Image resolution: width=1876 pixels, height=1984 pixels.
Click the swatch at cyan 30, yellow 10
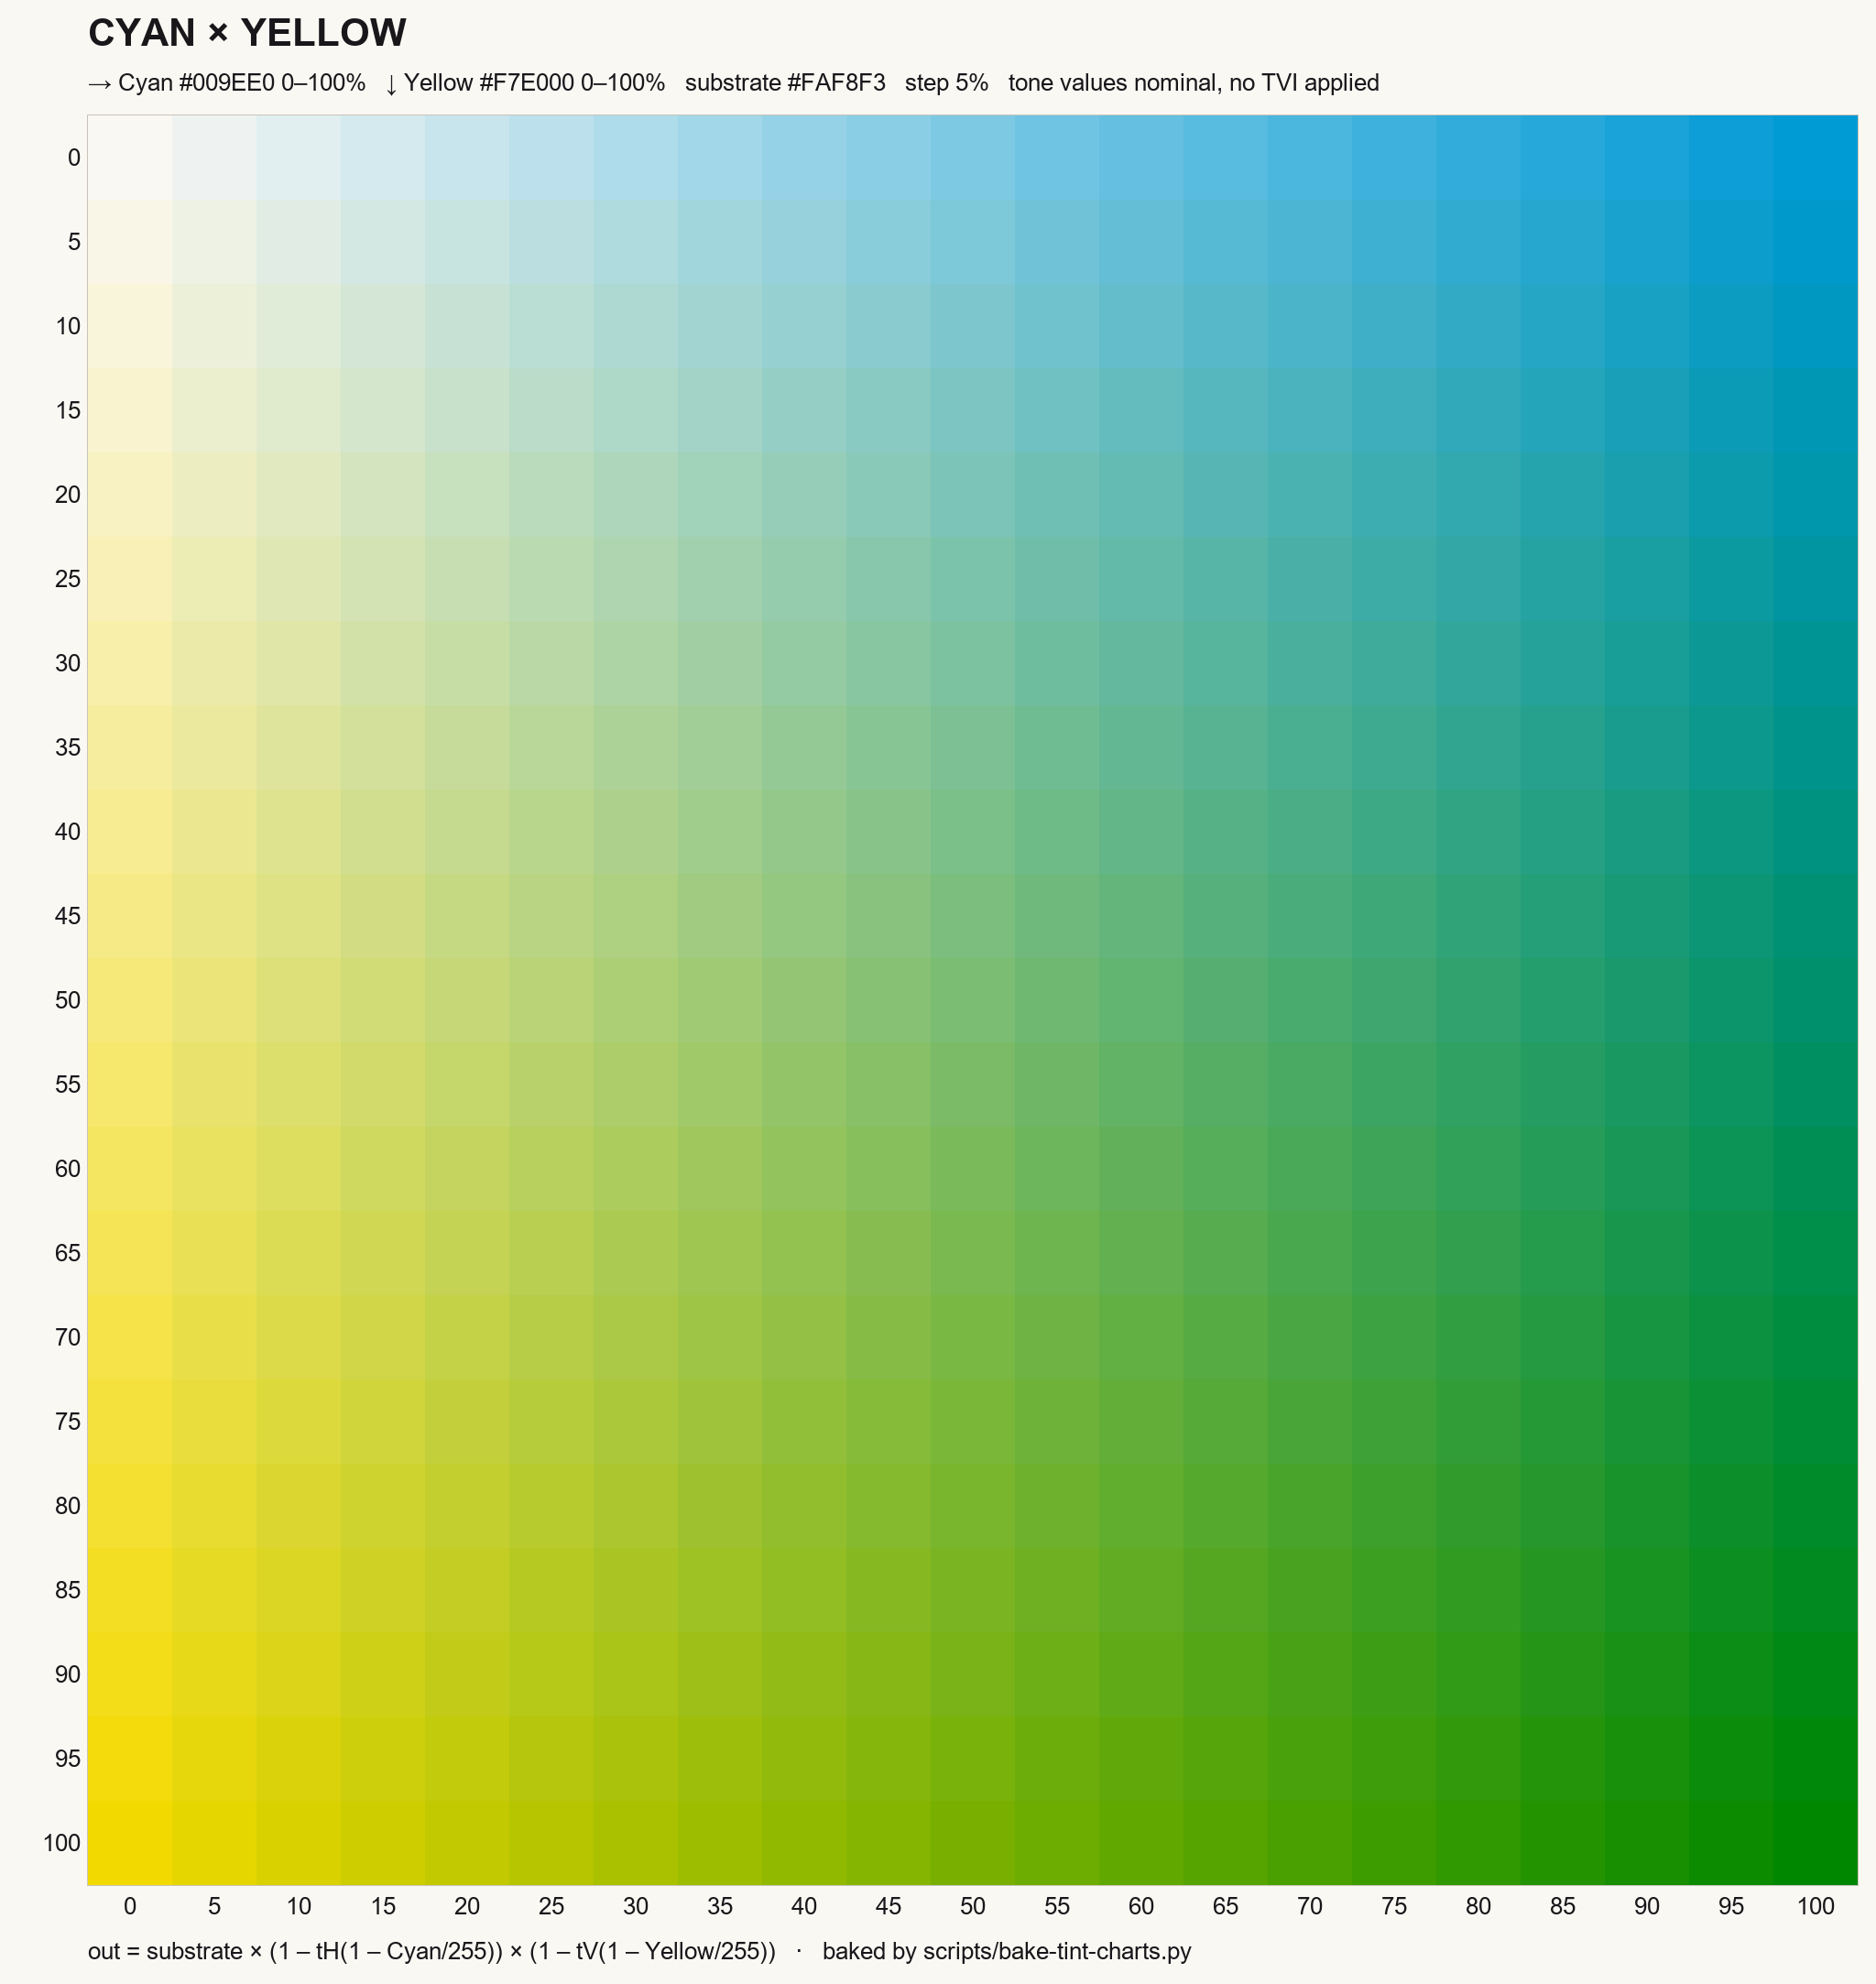[x=636, y=326]
